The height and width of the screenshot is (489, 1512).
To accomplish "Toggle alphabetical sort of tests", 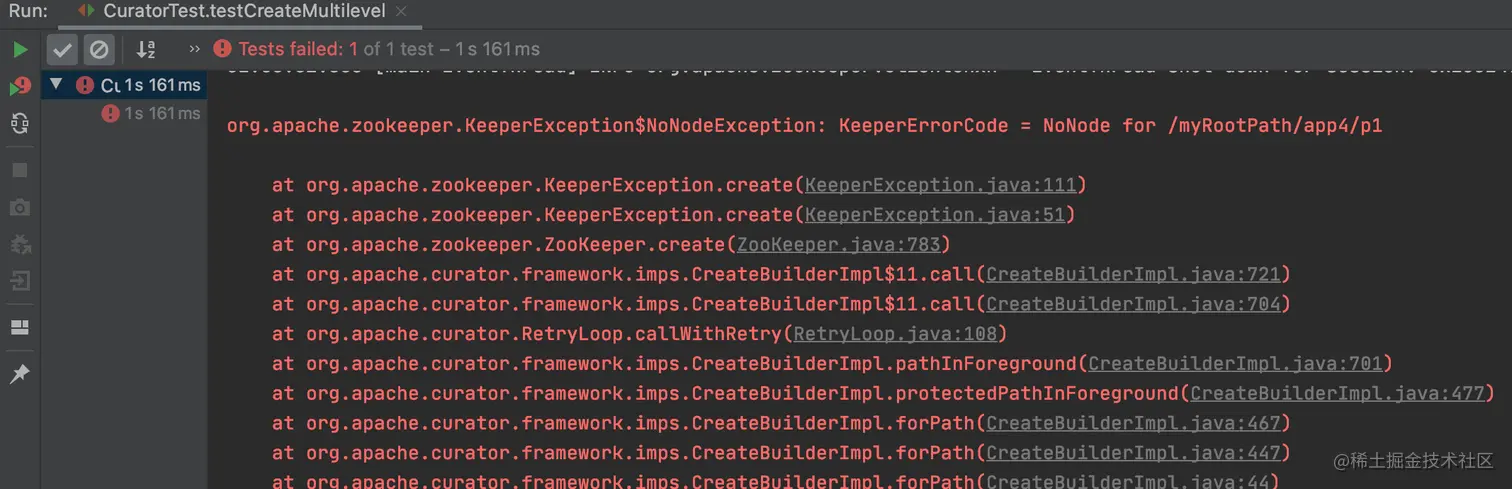I will click(x=146, y=49).
